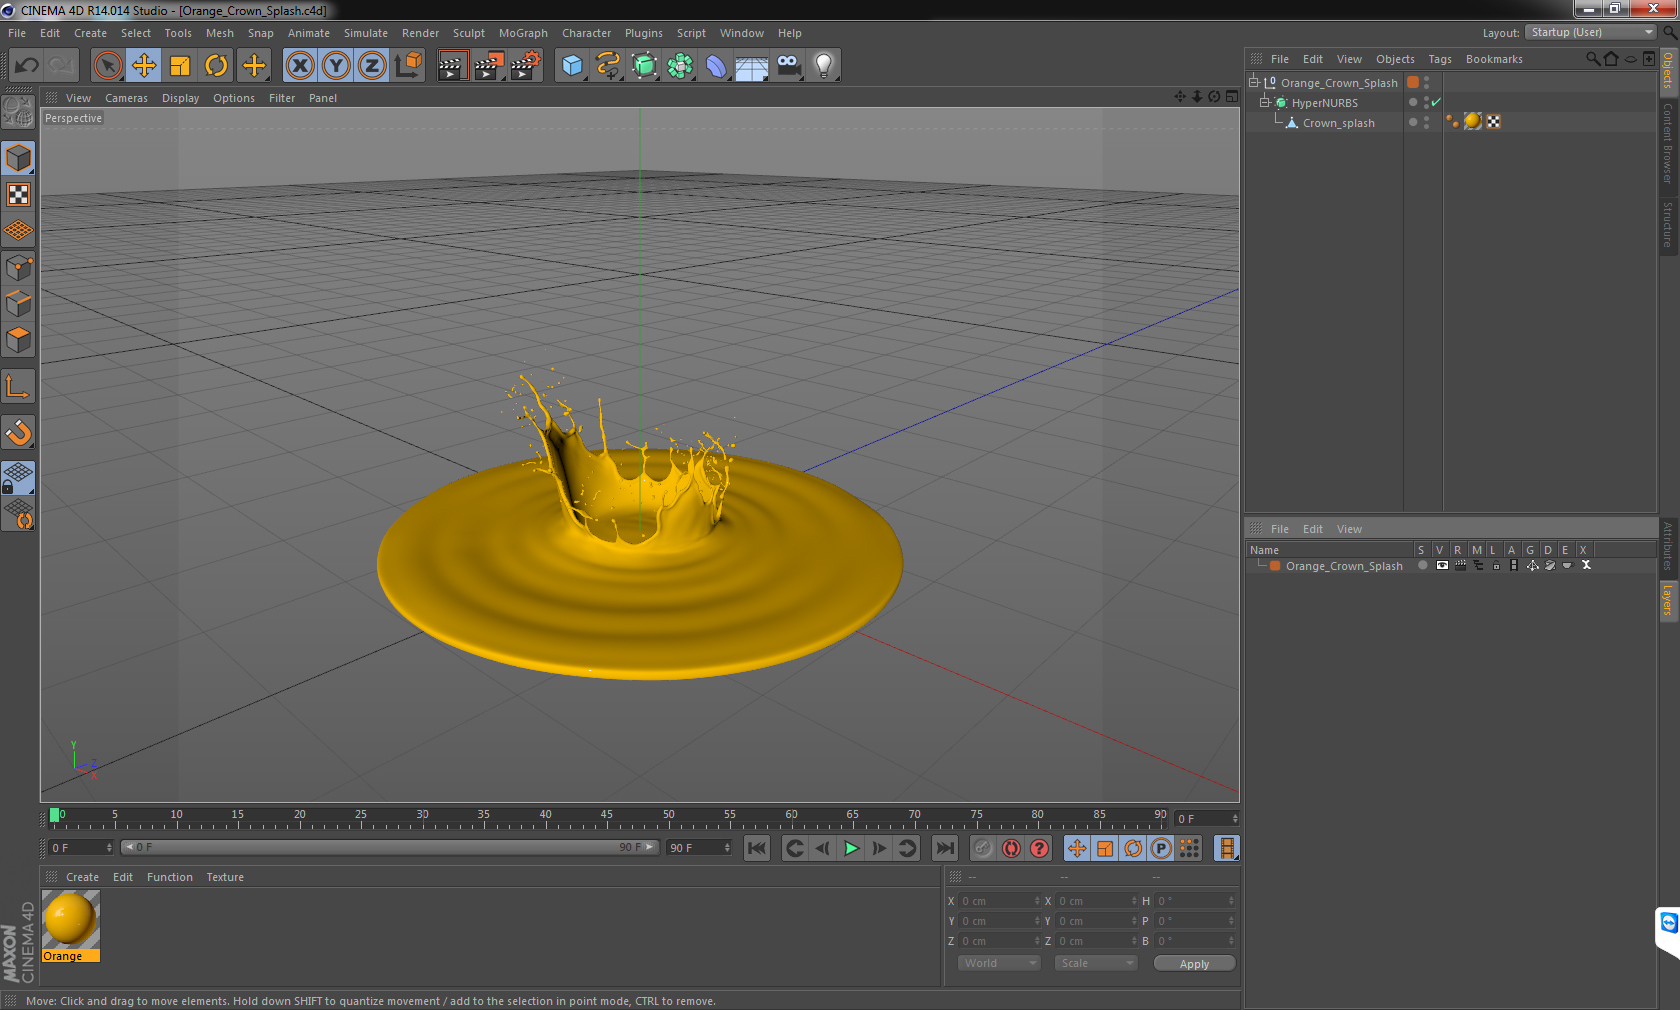Activate the Scale tool
This screenshot has width=1680, height=1010.
(x=180, y=66)
